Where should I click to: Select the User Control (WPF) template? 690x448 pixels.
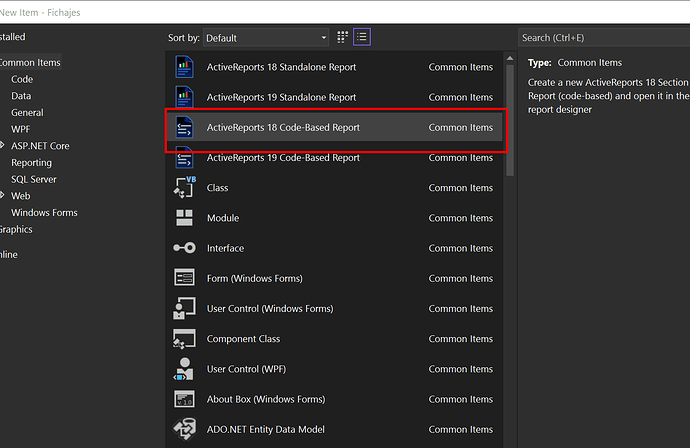coord(334,369)
